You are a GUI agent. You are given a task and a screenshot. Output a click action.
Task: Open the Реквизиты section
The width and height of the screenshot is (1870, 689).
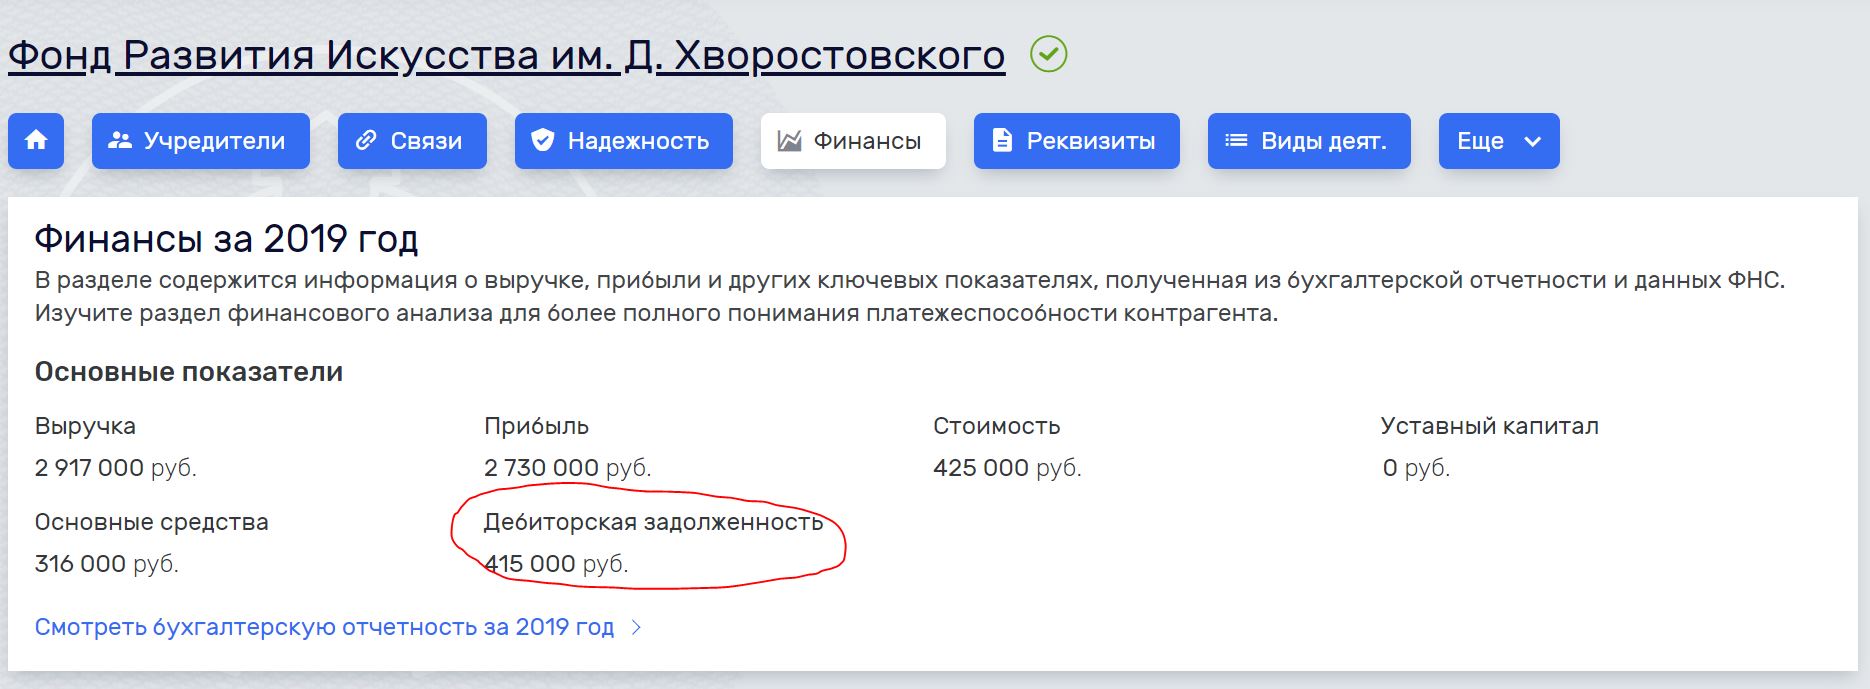[1090, 141]
